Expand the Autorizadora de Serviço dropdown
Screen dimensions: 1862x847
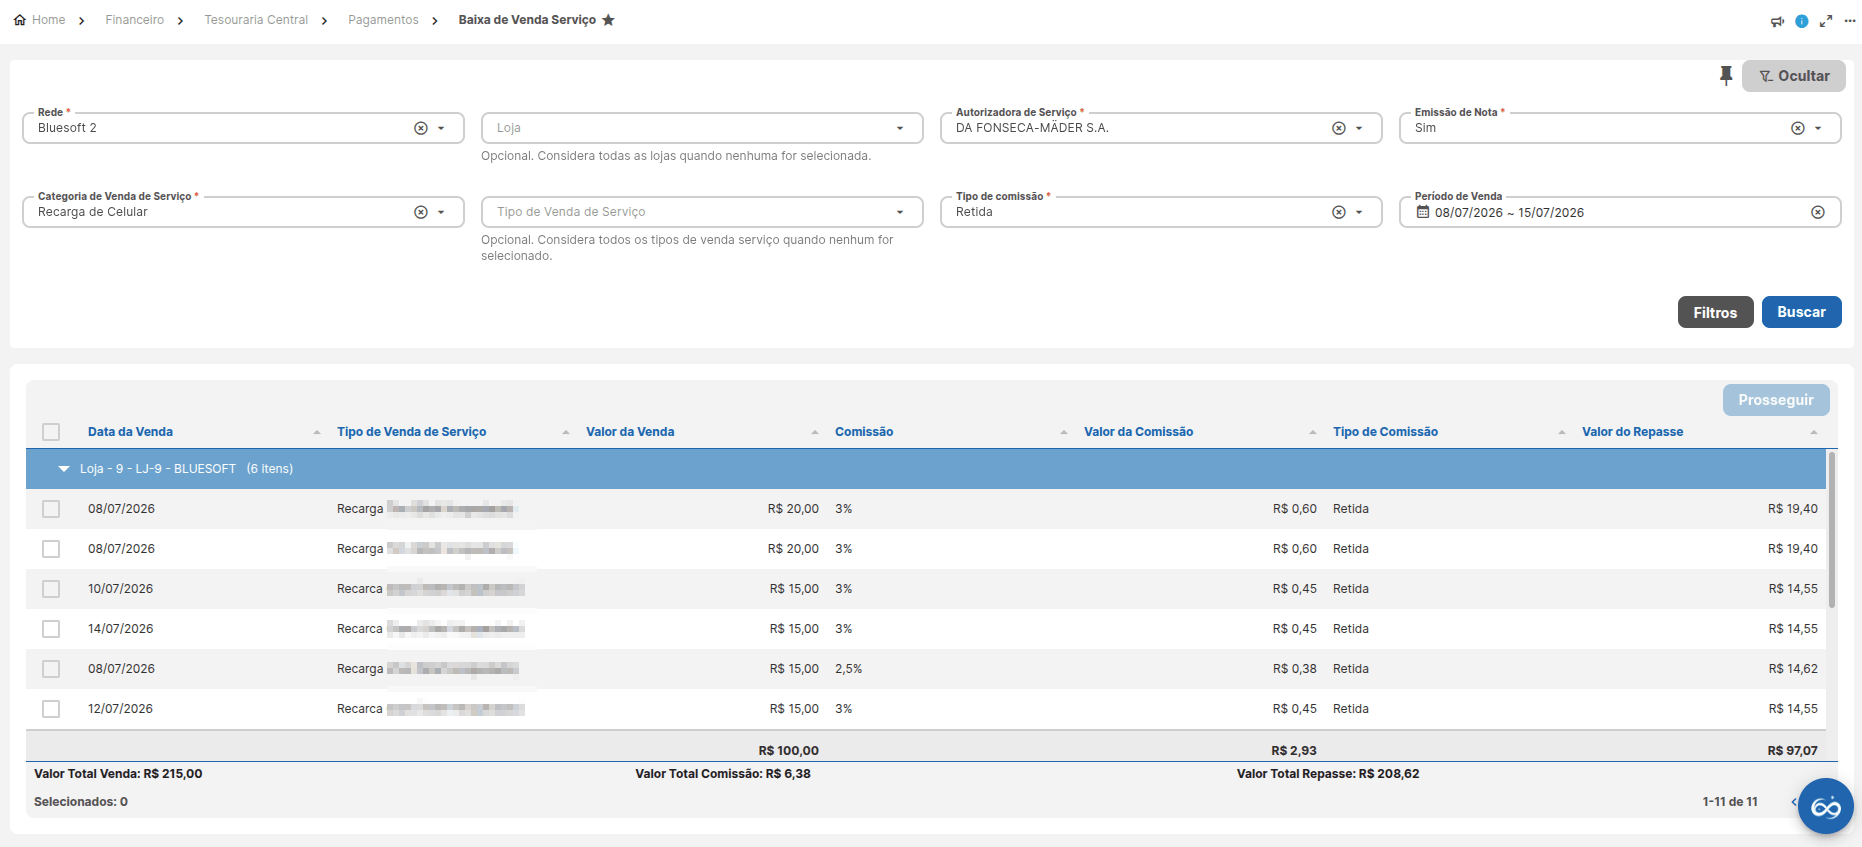pyautogui.click(x=1359, y=128)
